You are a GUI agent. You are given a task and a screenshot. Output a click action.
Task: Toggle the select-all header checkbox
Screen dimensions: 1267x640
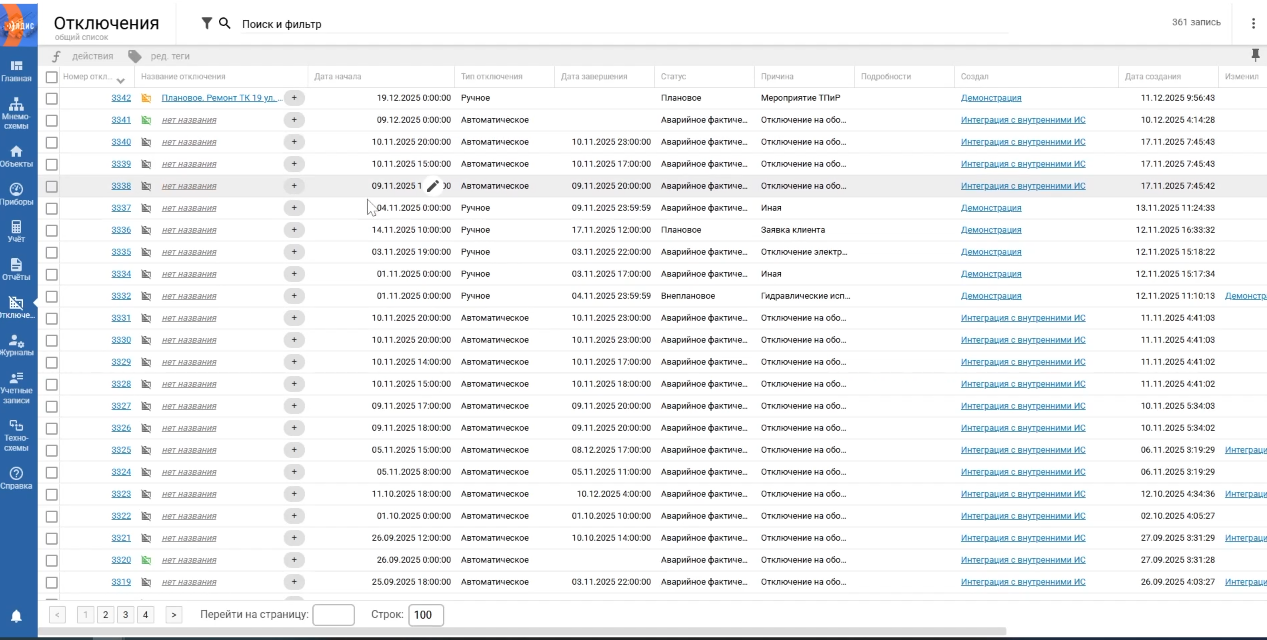pos(52,77)
